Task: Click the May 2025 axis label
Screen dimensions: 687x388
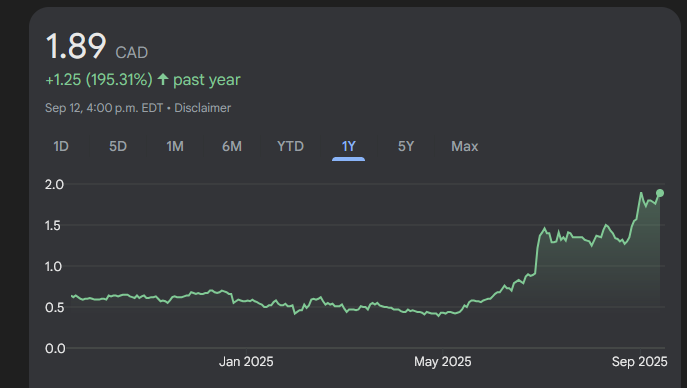Action: pos(443,361)
